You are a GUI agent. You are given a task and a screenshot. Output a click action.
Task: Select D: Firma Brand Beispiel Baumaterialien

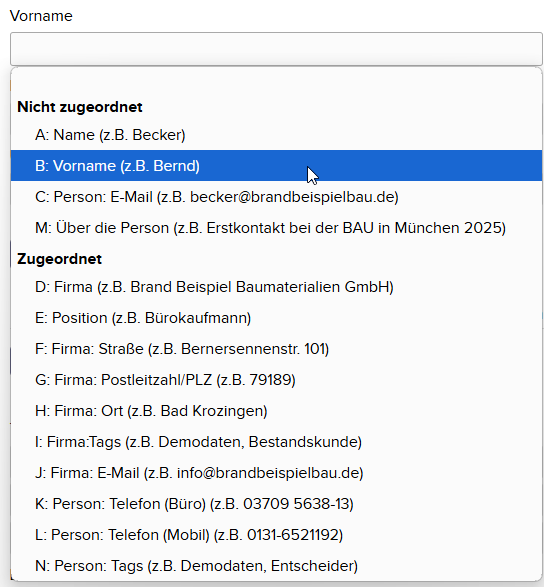[x=276, y=287]
